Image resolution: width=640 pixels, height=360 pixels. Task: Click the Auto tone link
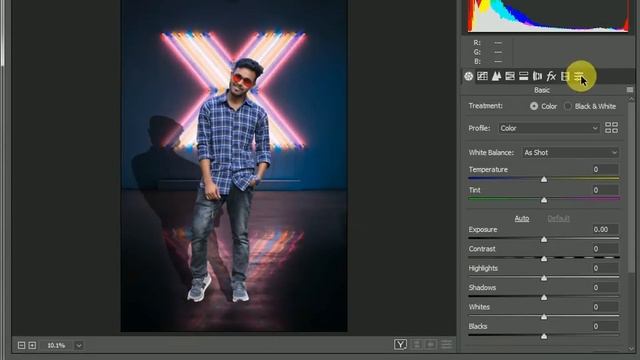click(x=522, y=218)
